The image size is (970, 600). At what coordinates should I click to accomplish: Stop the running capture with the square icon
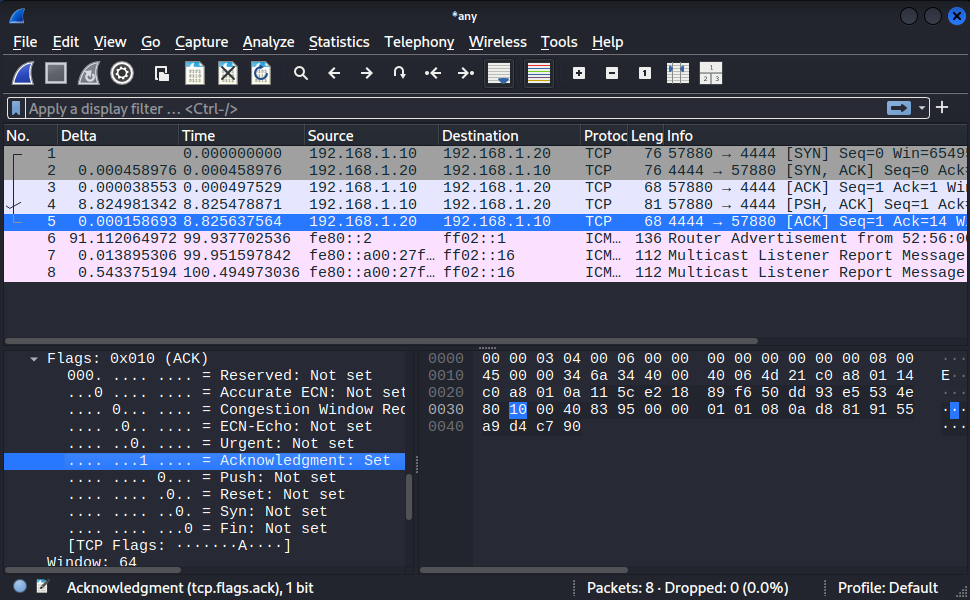[x=56, y=73]
